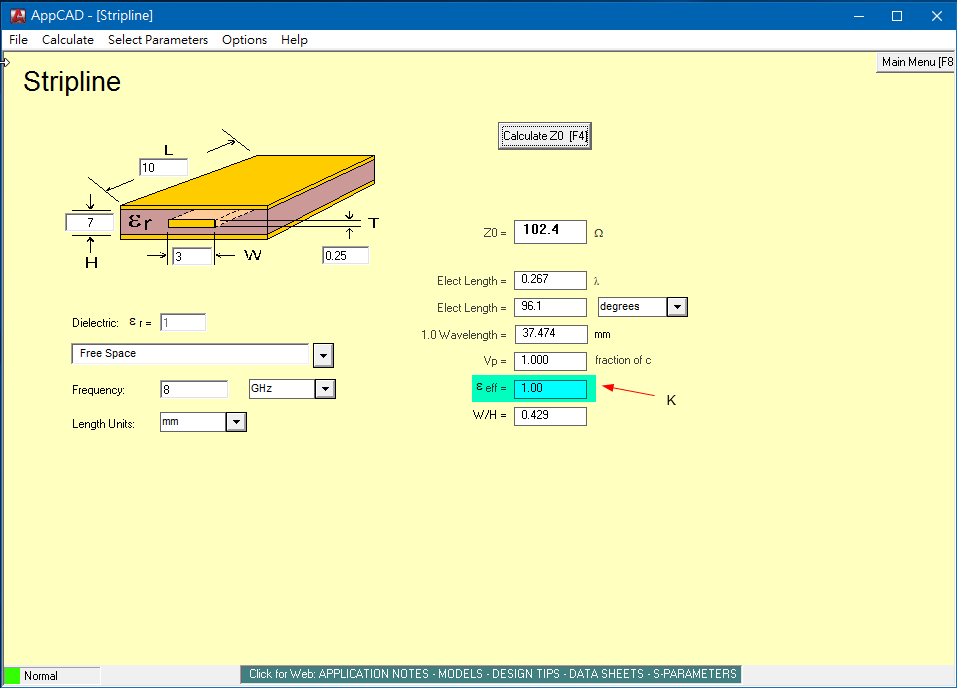Open web links banner for application notes

[491, 674]
